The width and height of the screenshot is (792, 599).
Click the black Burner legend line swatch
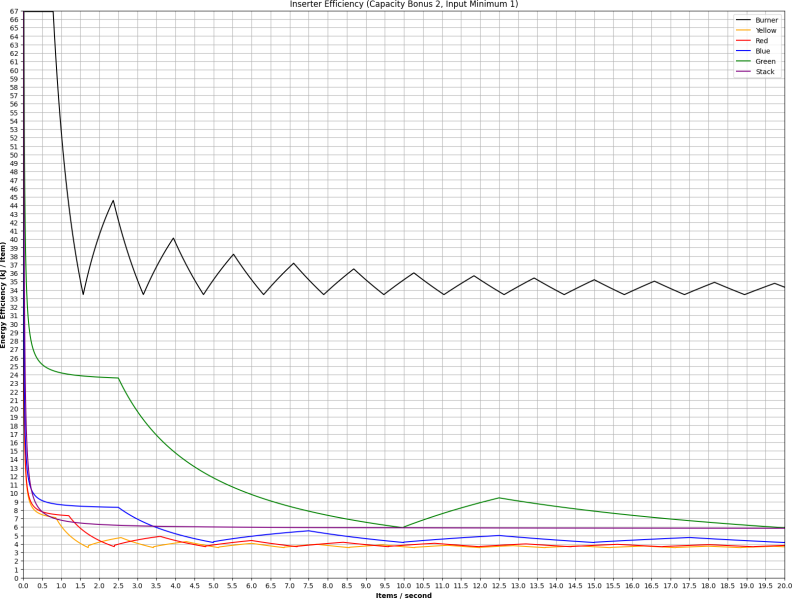pos(744,20)
